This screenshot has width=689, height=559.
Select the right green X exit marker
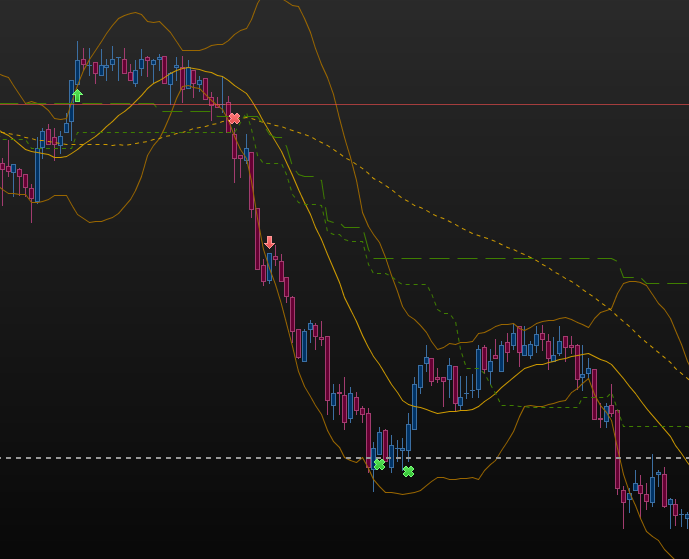click(408, 472)
